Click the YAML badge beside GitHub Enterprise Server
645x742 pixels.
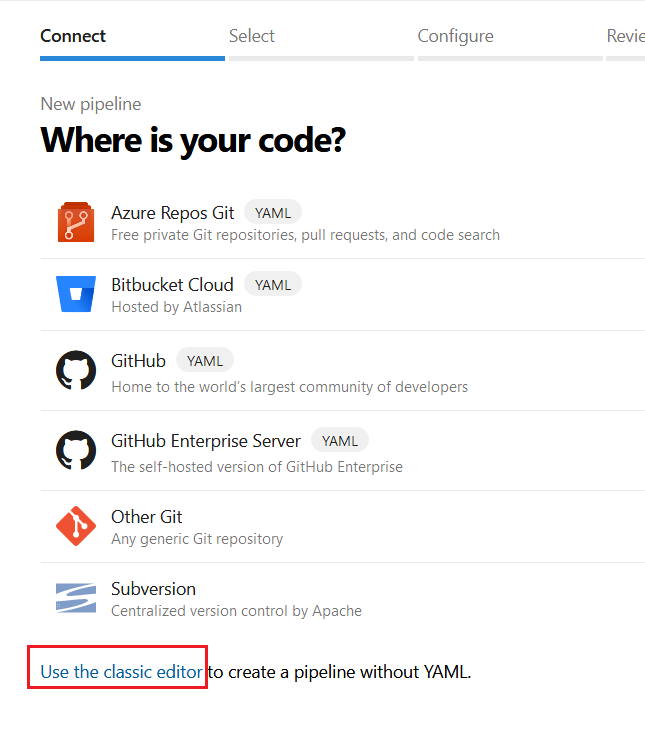tap(340, 441)
